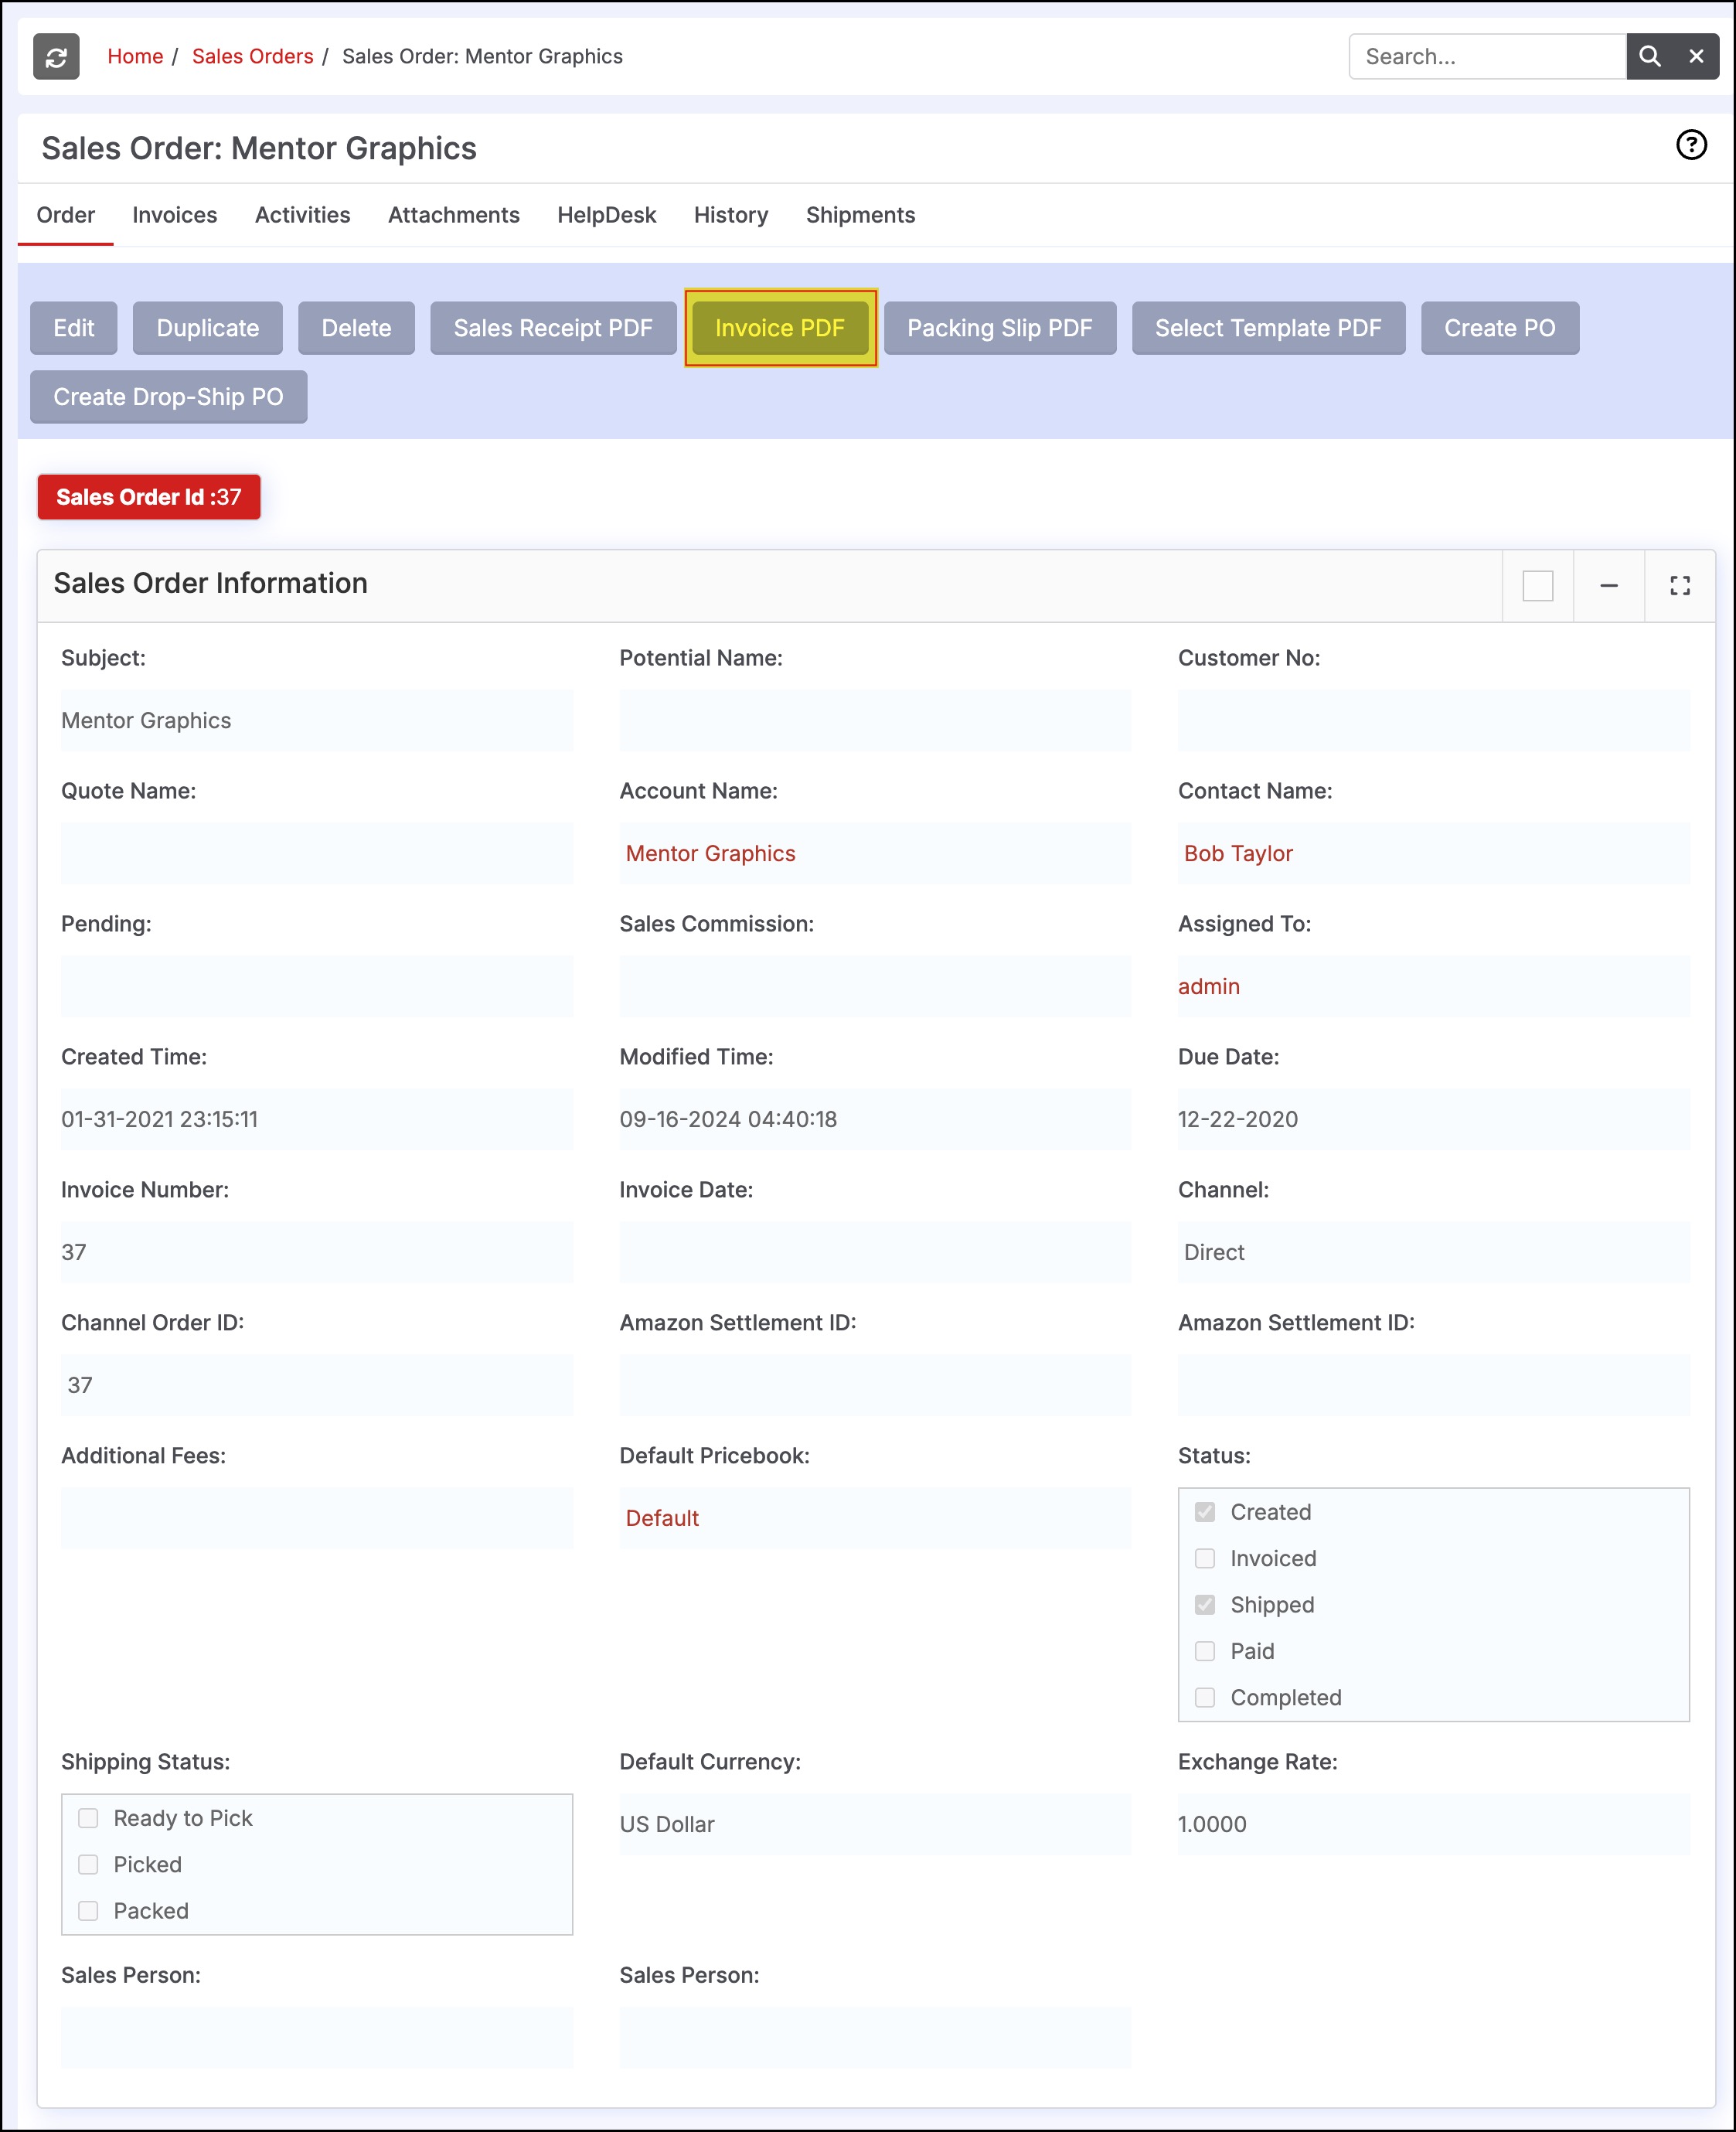Viewport: 1736px width, 2132px height.
Task: Click the refresh icon beside Home breadcrumb
Action: click(56, 57)
